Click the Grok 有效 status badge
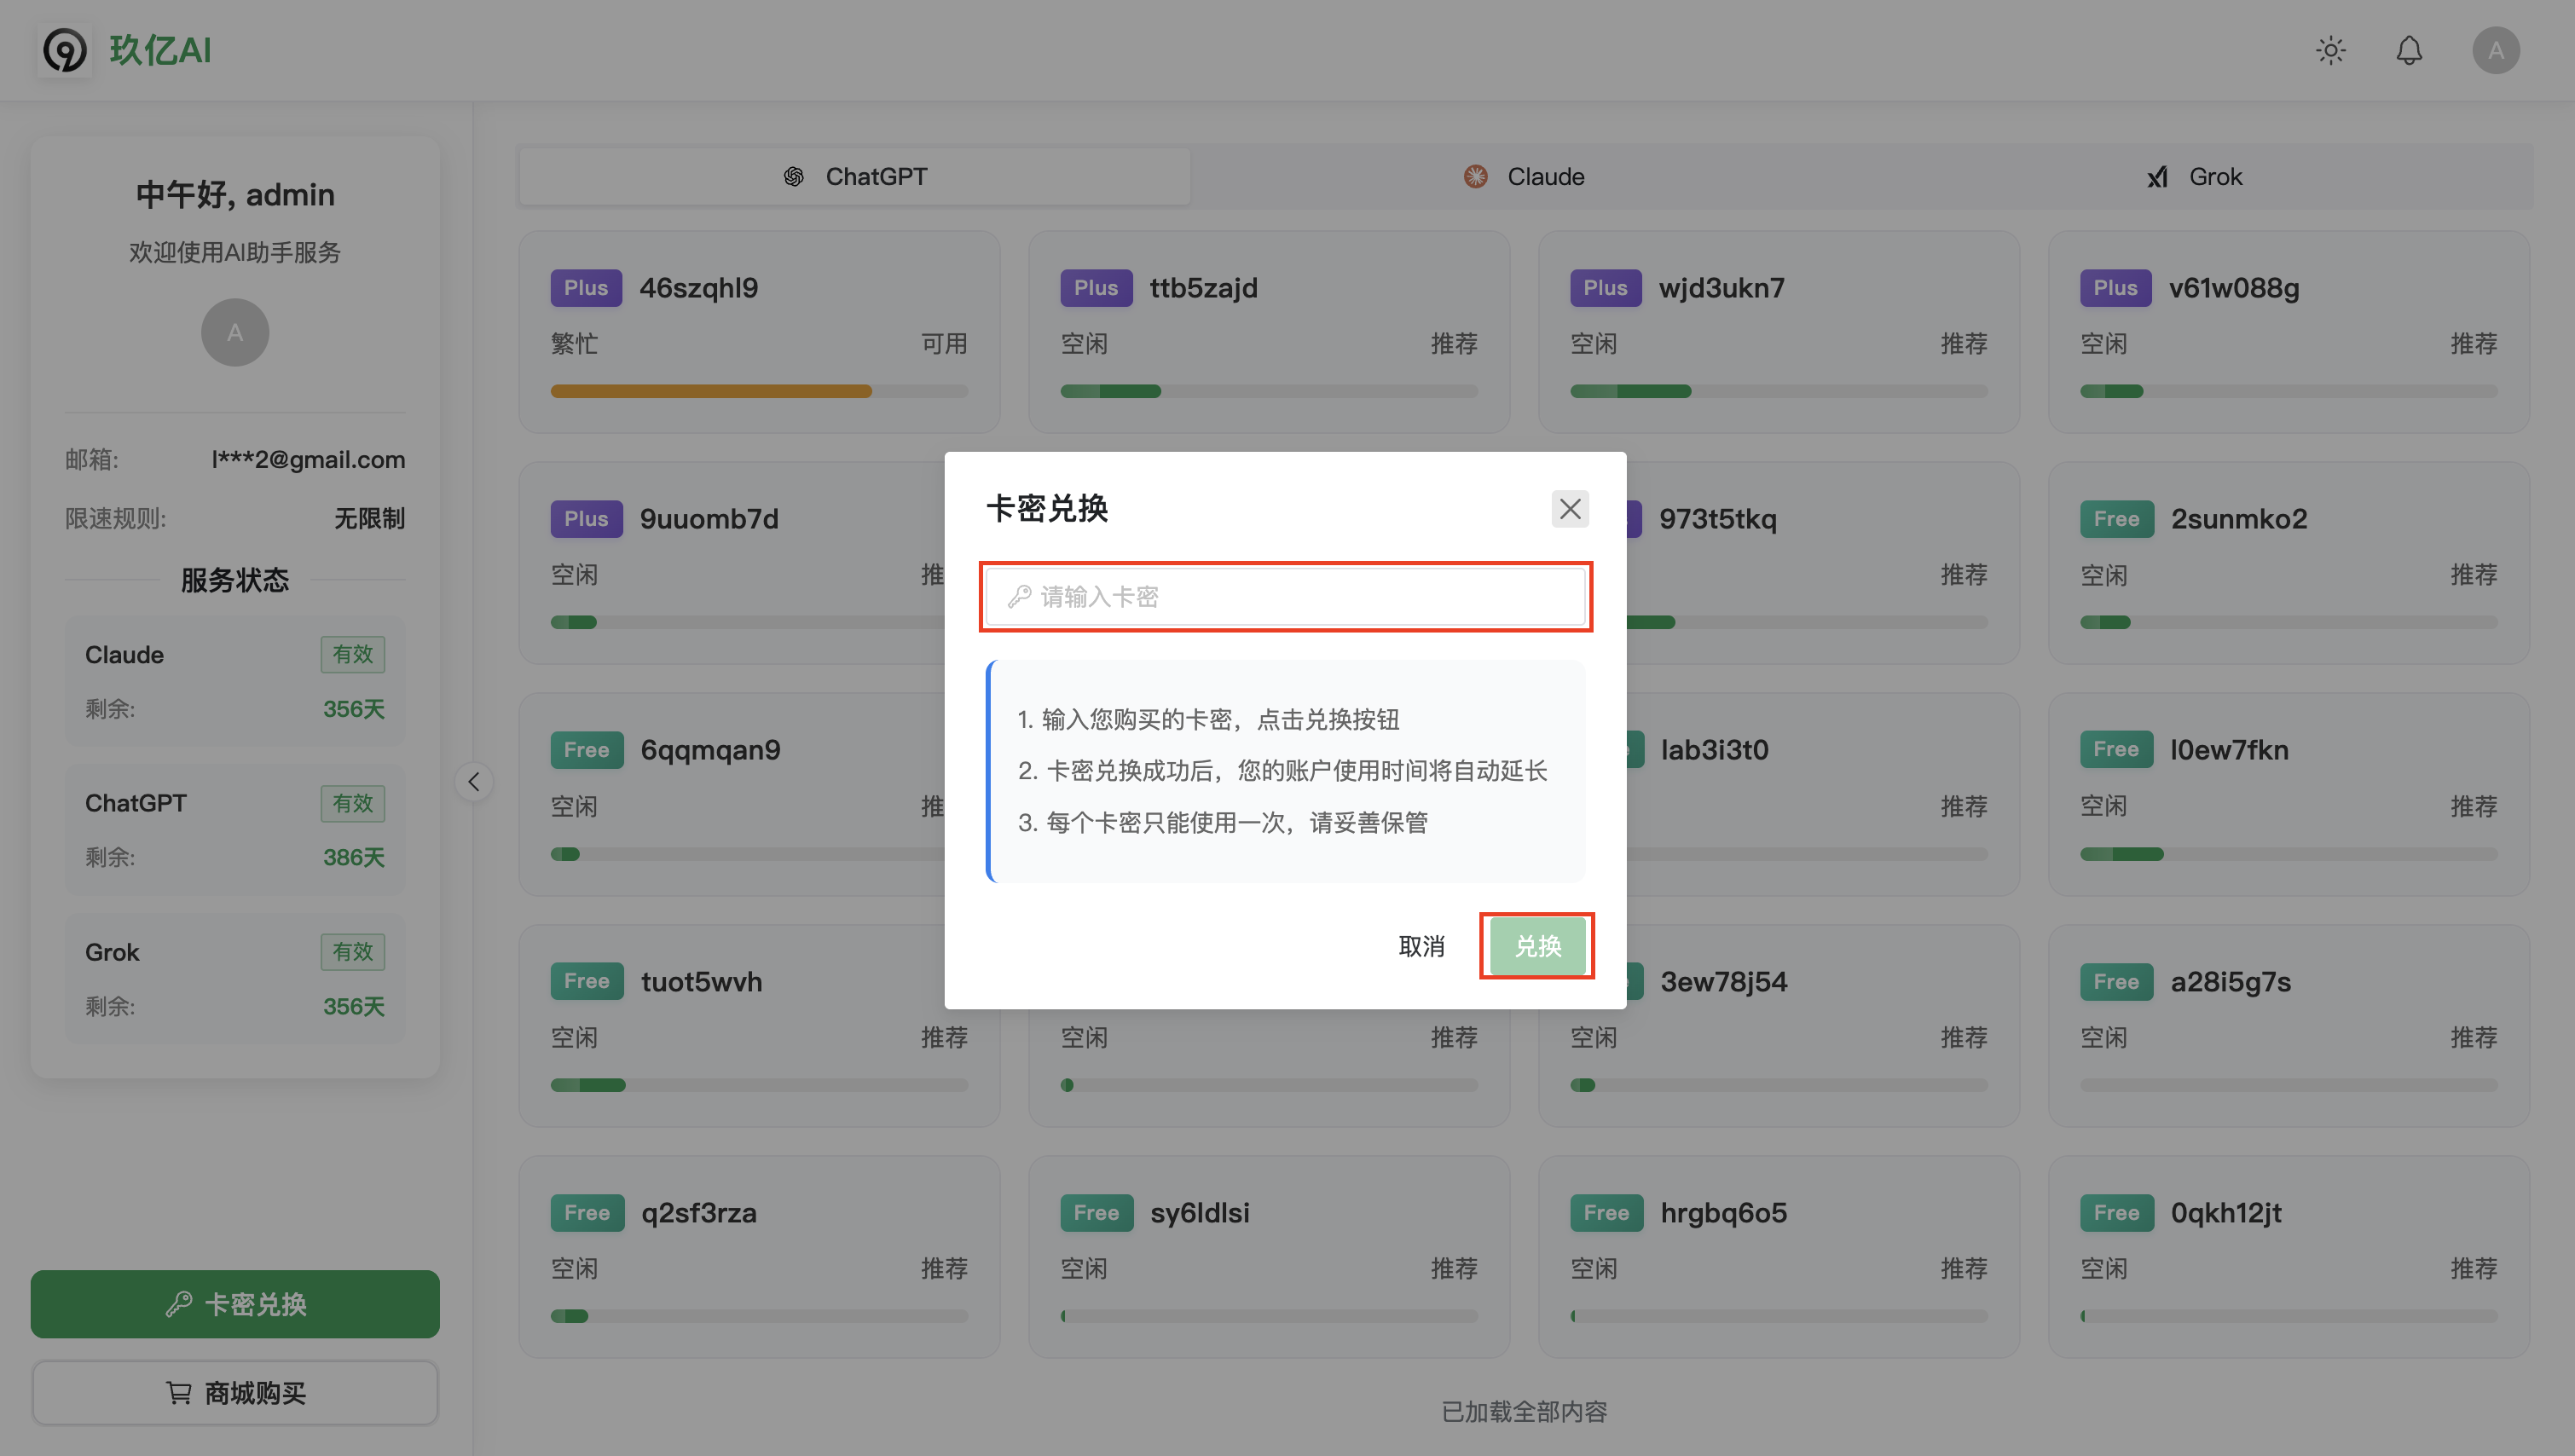The height and width of the screenshot is (1456, 2575). [x=353, y=951]
